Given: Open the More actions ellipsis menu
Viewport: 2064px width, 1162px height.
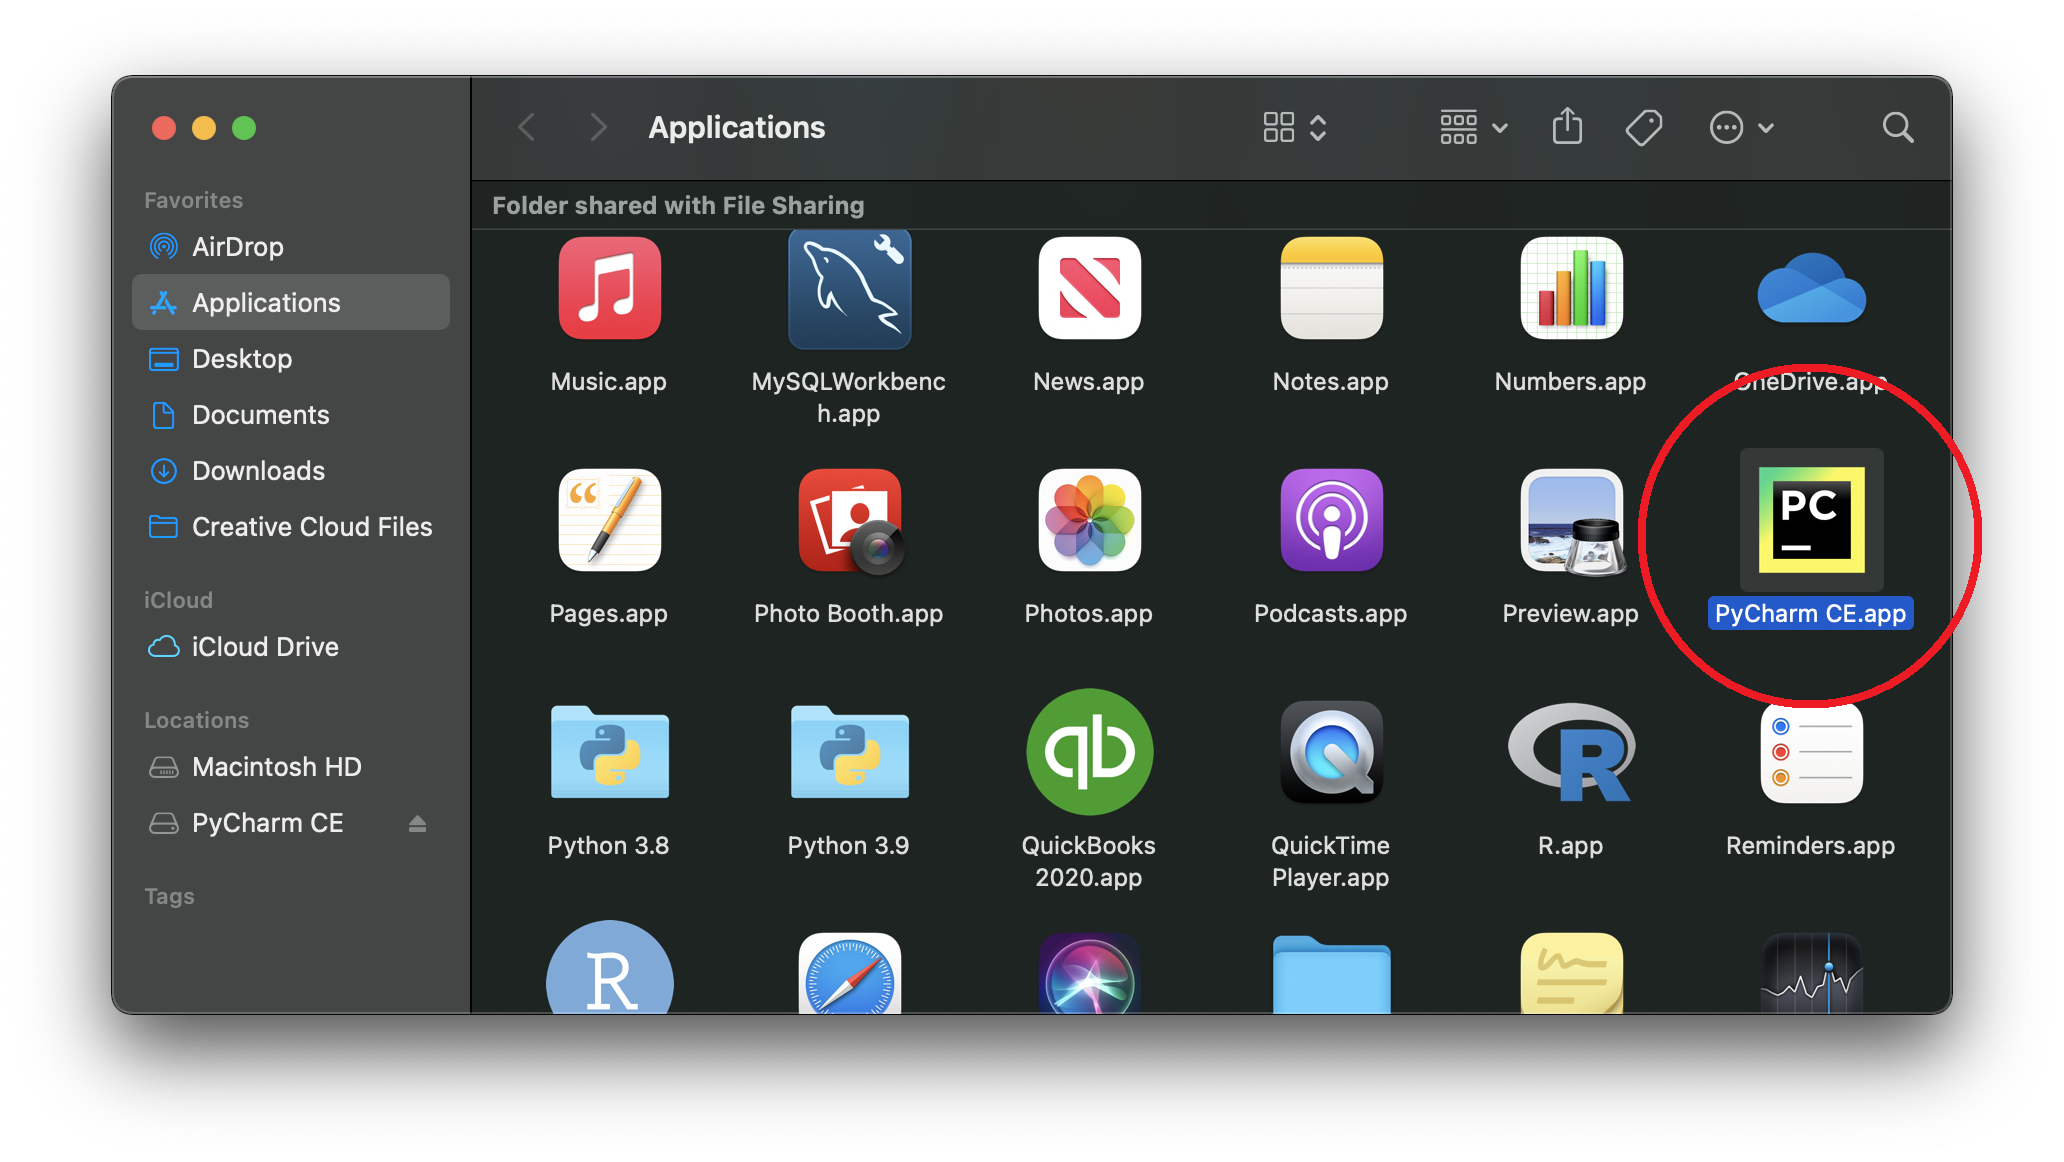Looking at the screenshot, I should coord(1741,127).
